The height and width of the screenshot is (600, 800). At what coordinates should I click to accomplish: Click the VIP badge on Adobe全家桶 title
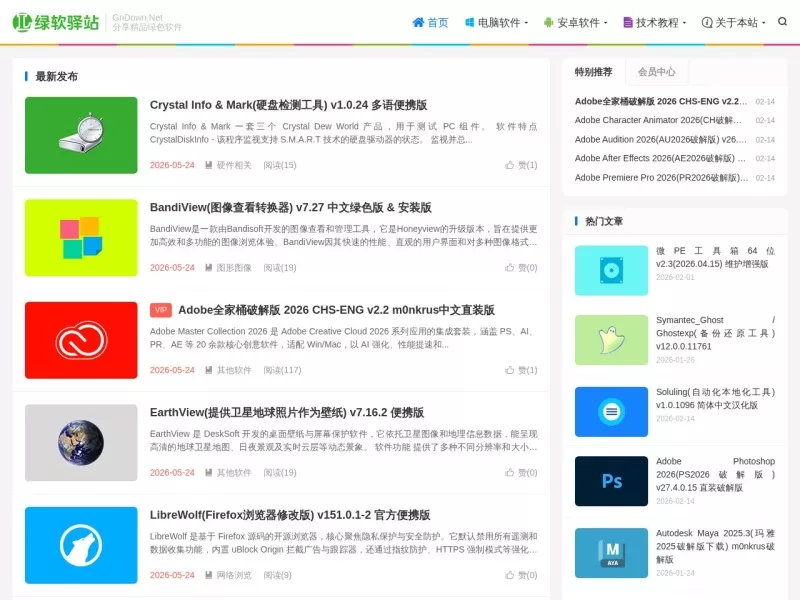point(161,310)
